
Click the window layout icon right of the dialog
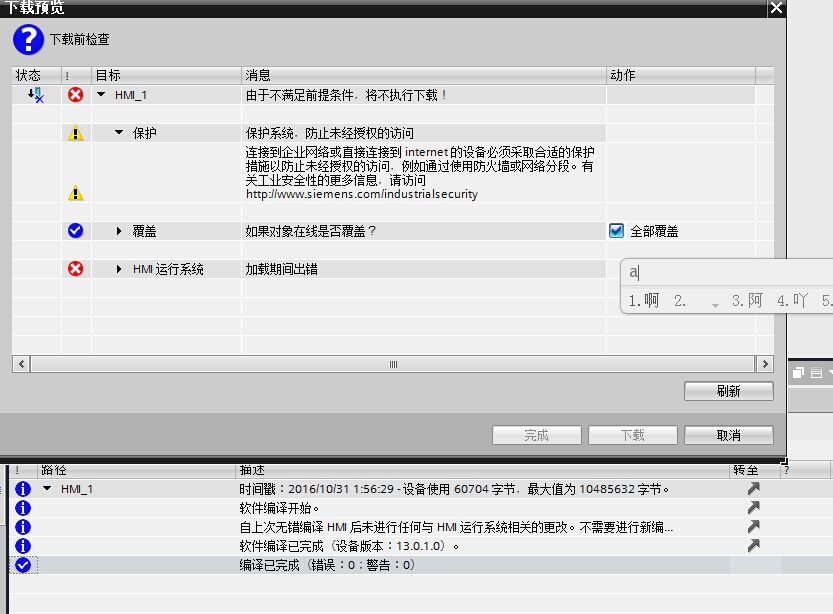coord(798,373)
